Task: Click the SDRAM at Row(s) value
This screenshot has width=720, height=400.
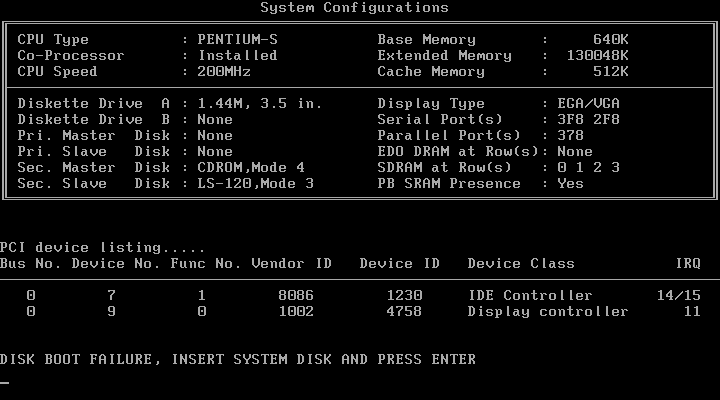Action: tap(588, 168)
